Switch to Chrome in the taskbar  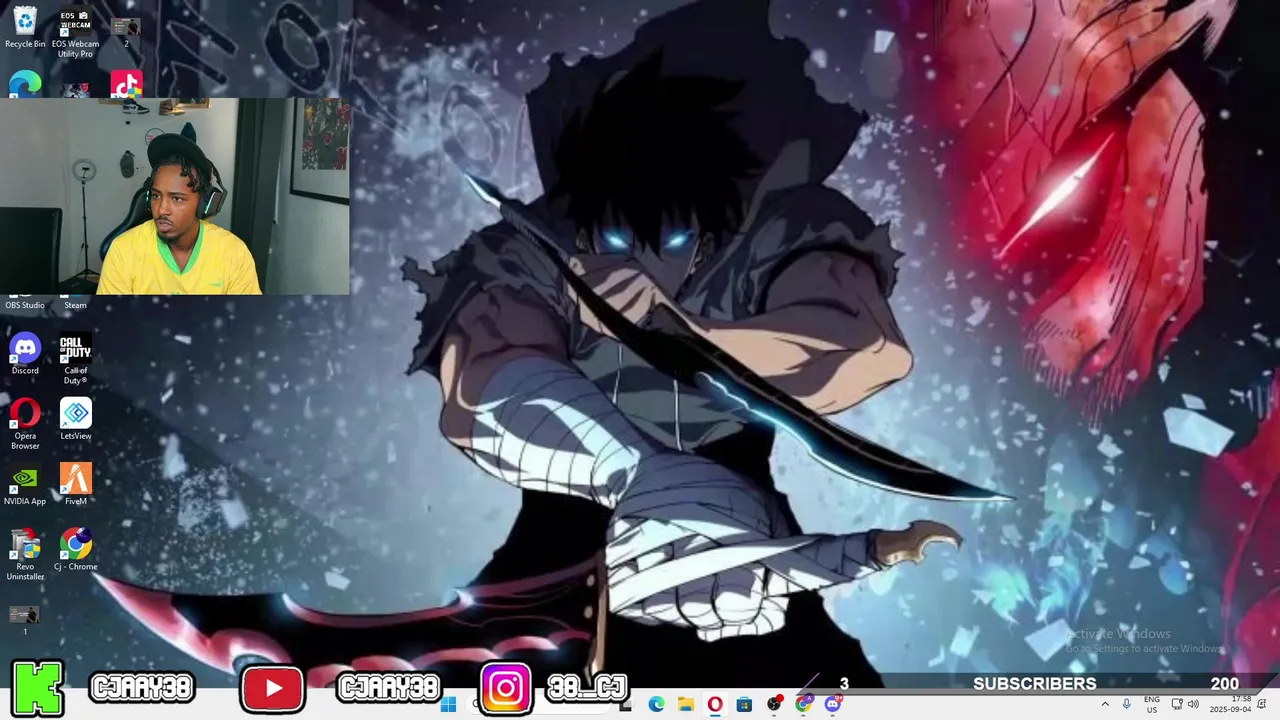[x=803, y=704]
